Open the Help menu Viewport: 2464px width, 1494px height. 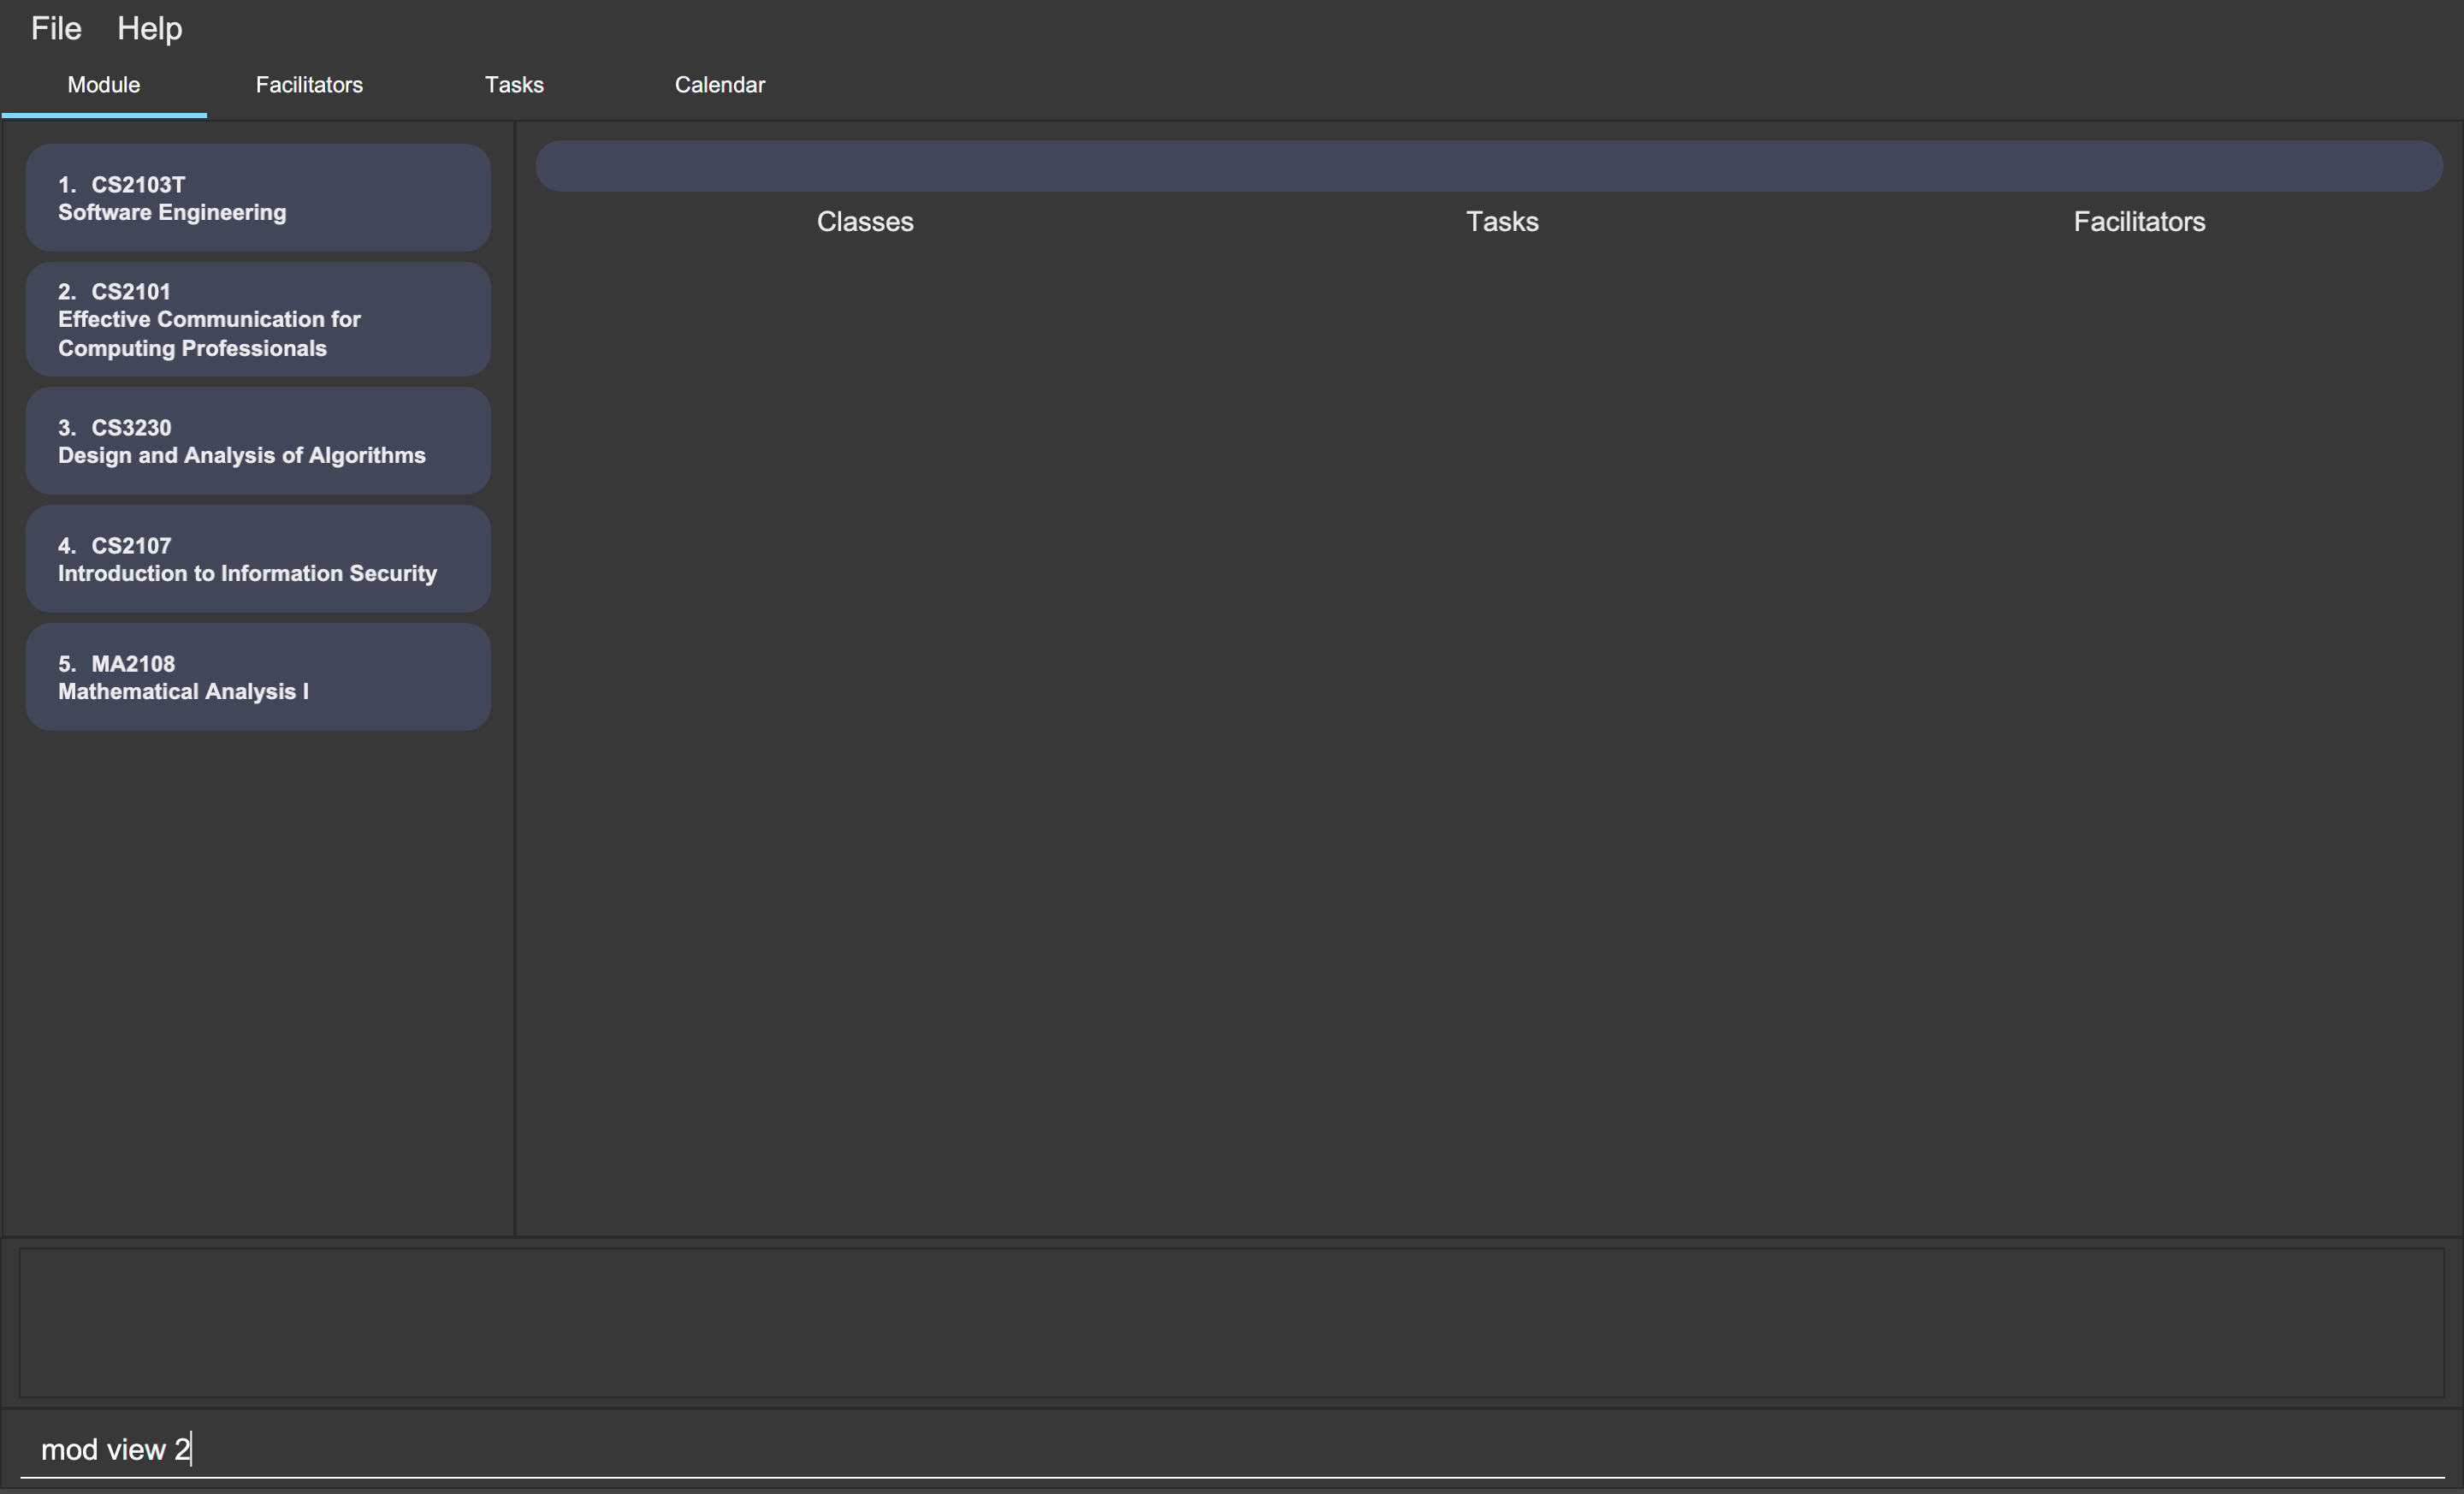pyautogui.click(x=150, y=28)
